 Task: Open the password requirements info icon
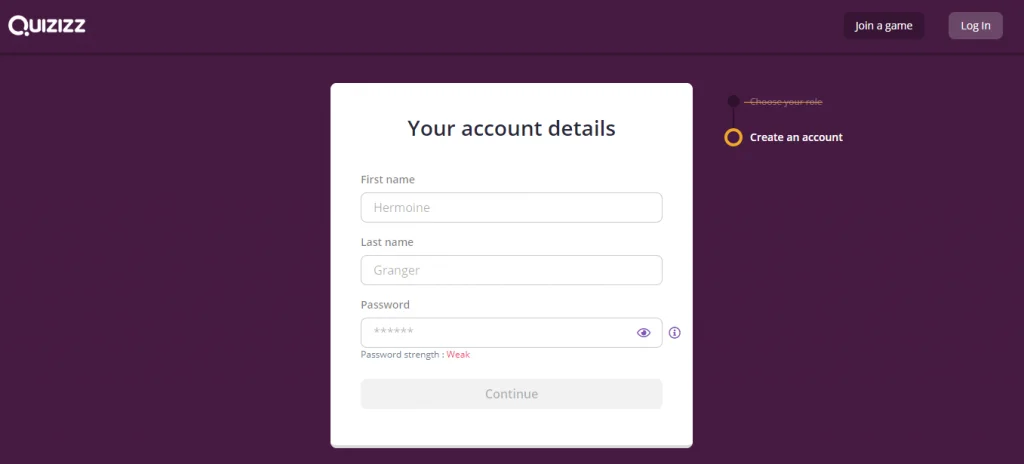tap(675, 333)
